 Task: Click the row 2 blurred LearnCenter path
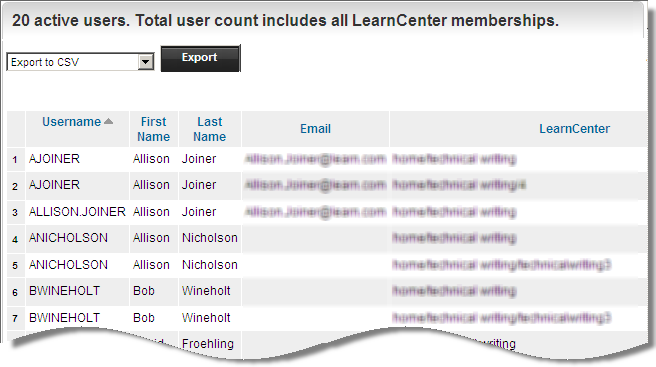(459, 185)
